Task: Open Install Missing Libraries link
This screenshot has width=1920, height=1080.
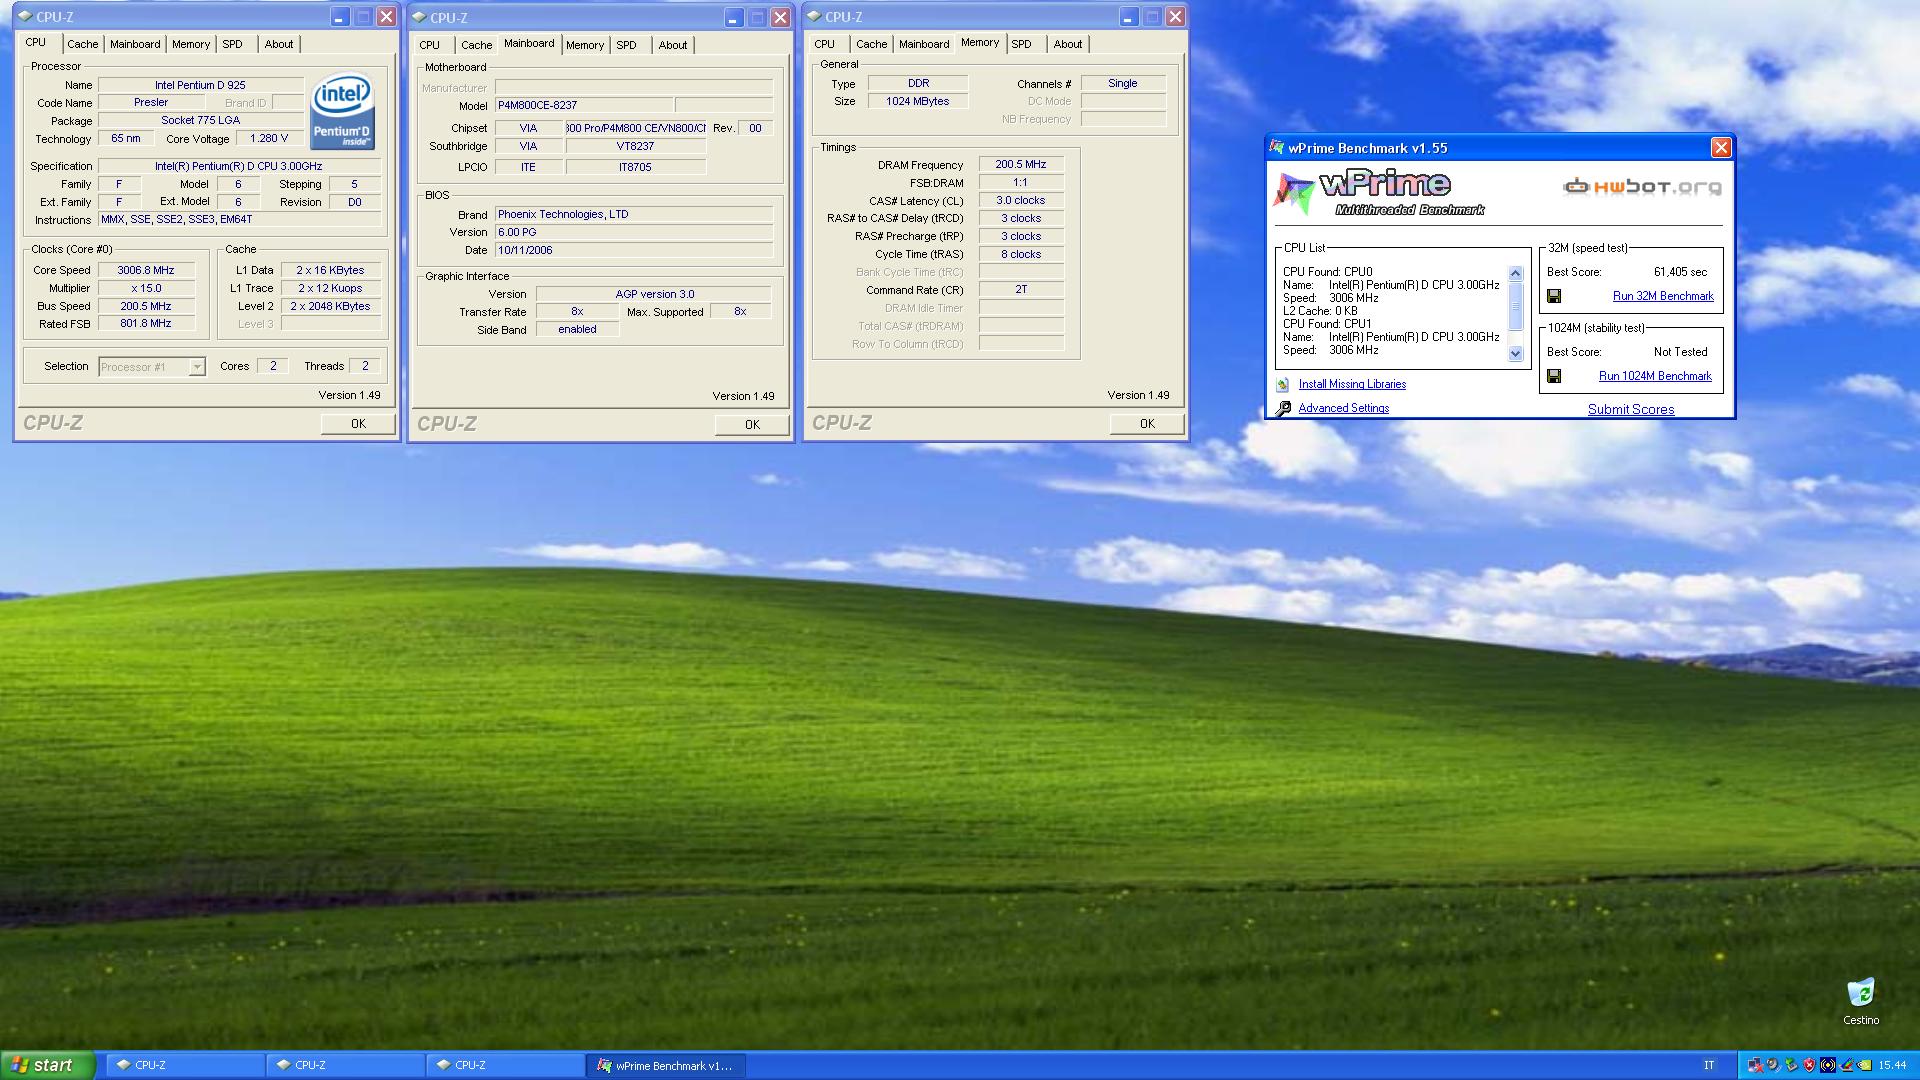Action: [1352, 384]
